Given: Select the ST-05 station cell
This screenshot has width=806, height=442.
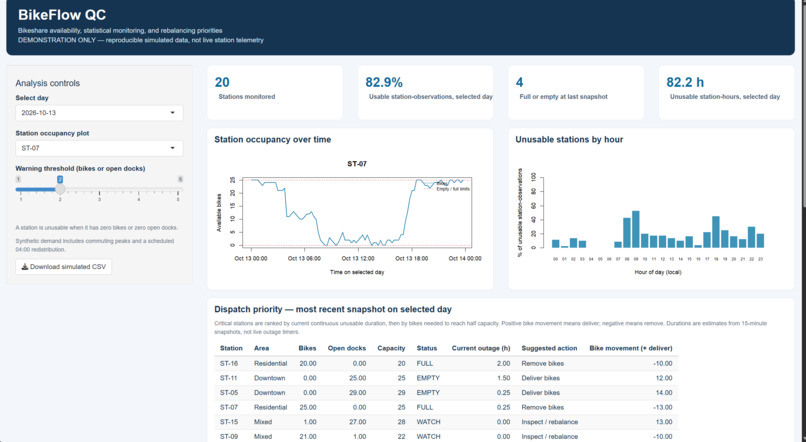Looking at the screenshot, I should pos(229,393).
